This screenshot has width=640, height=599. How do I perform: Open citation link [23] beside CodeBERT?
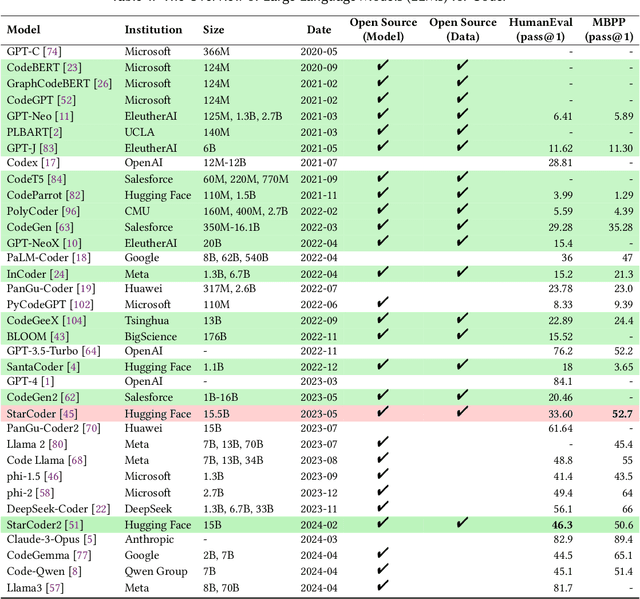72,67
